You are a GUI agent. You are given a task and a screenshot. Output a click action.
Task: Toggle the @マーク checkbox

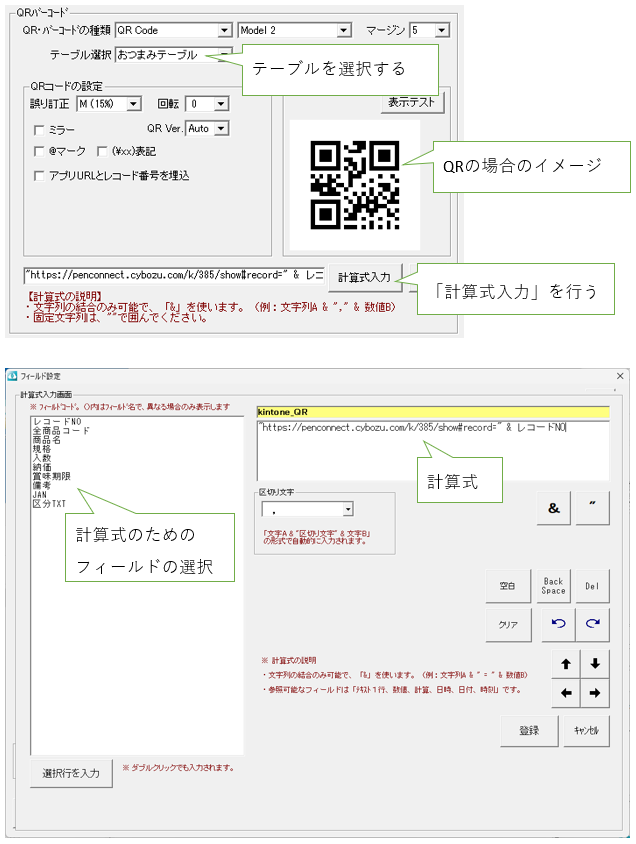39,151
